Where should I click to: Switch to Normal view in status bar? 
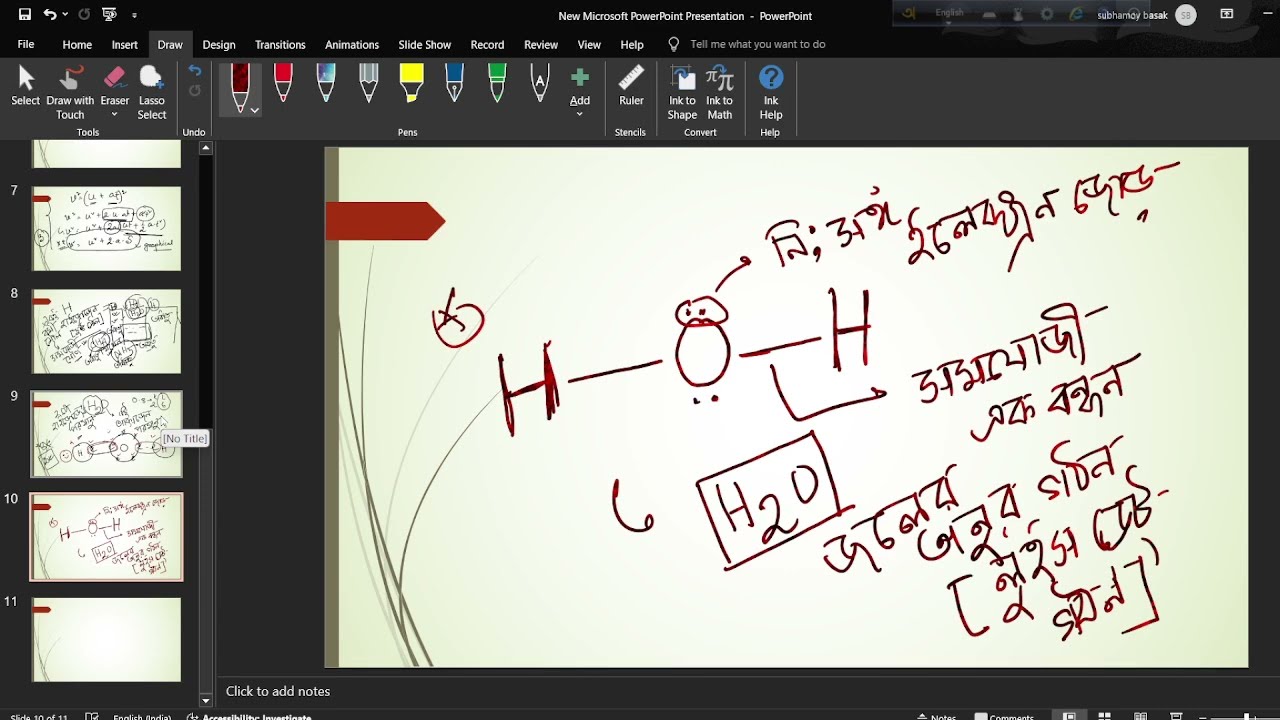[1069, 716]
